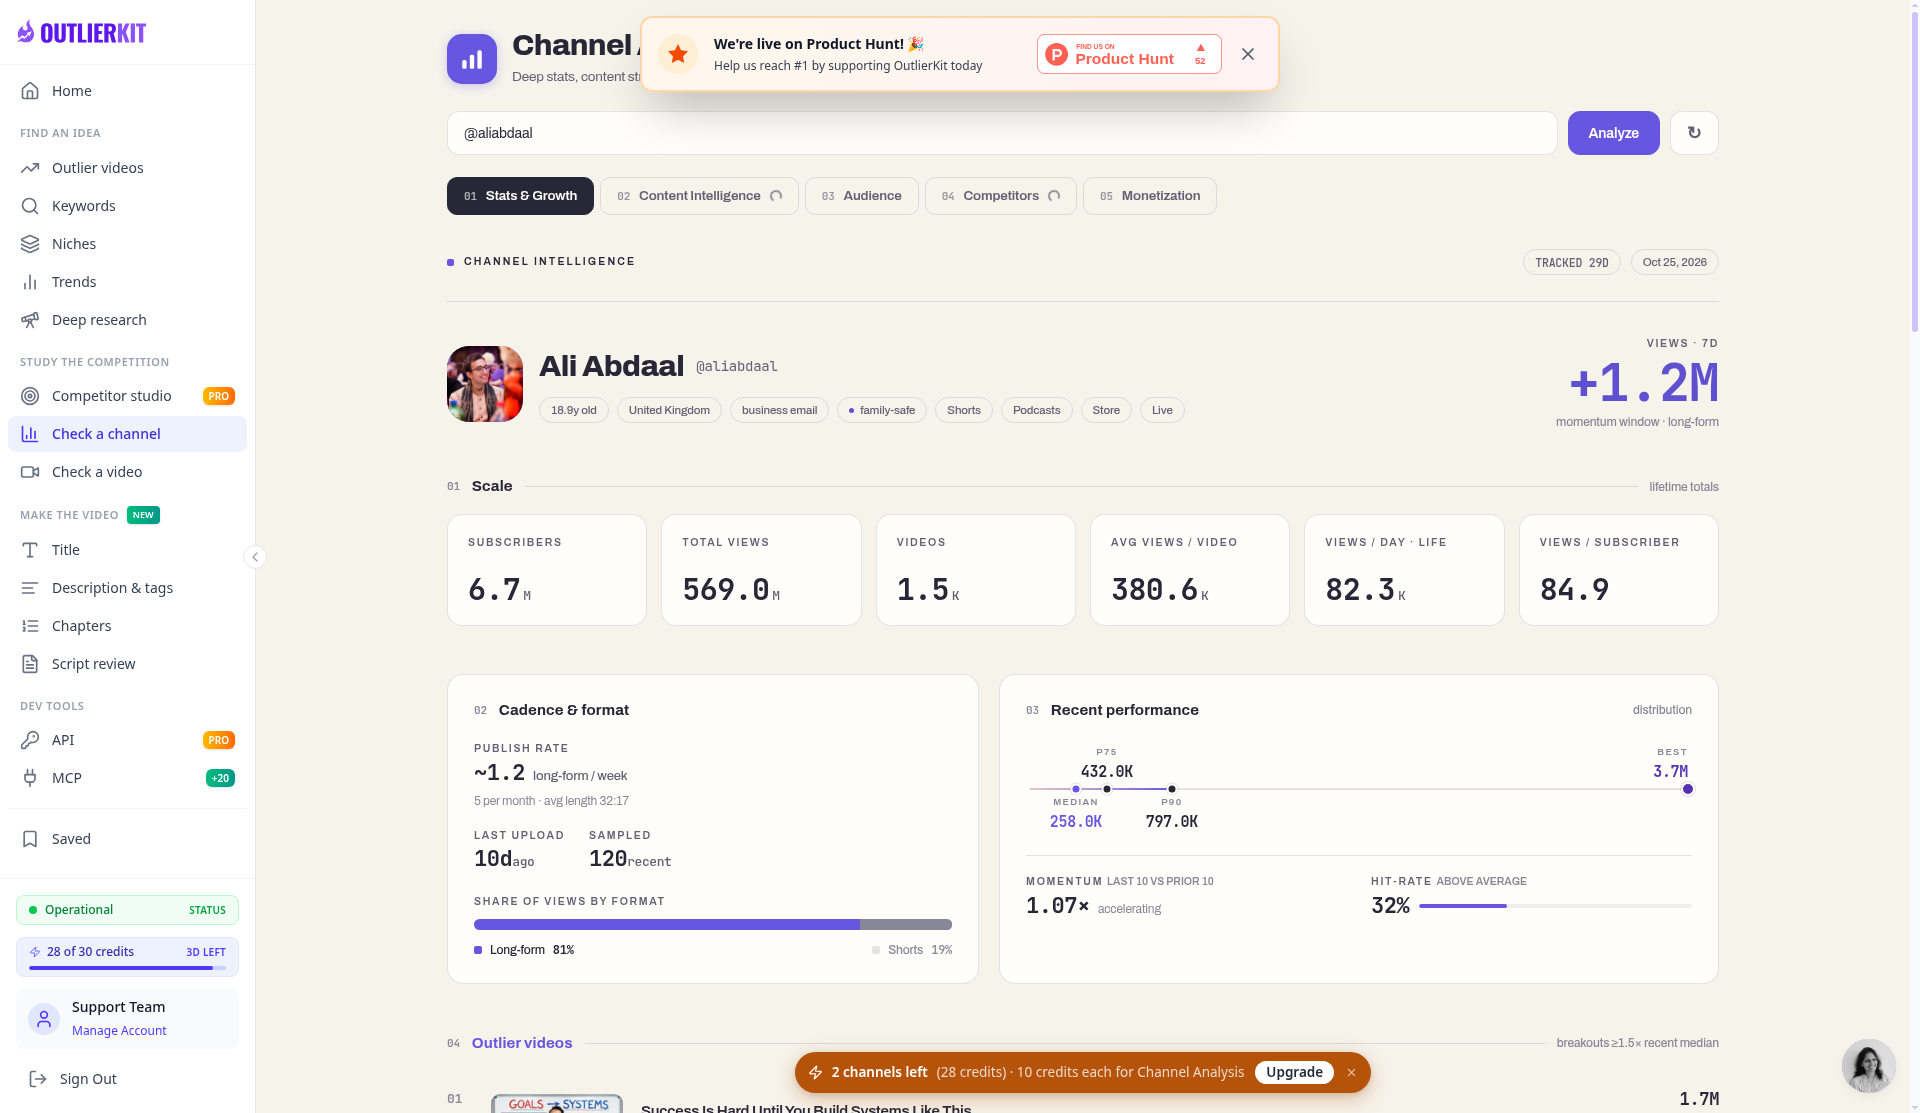Open Competitor studio
Viewport: 1920px width, 1113px height.
(127, 396)
